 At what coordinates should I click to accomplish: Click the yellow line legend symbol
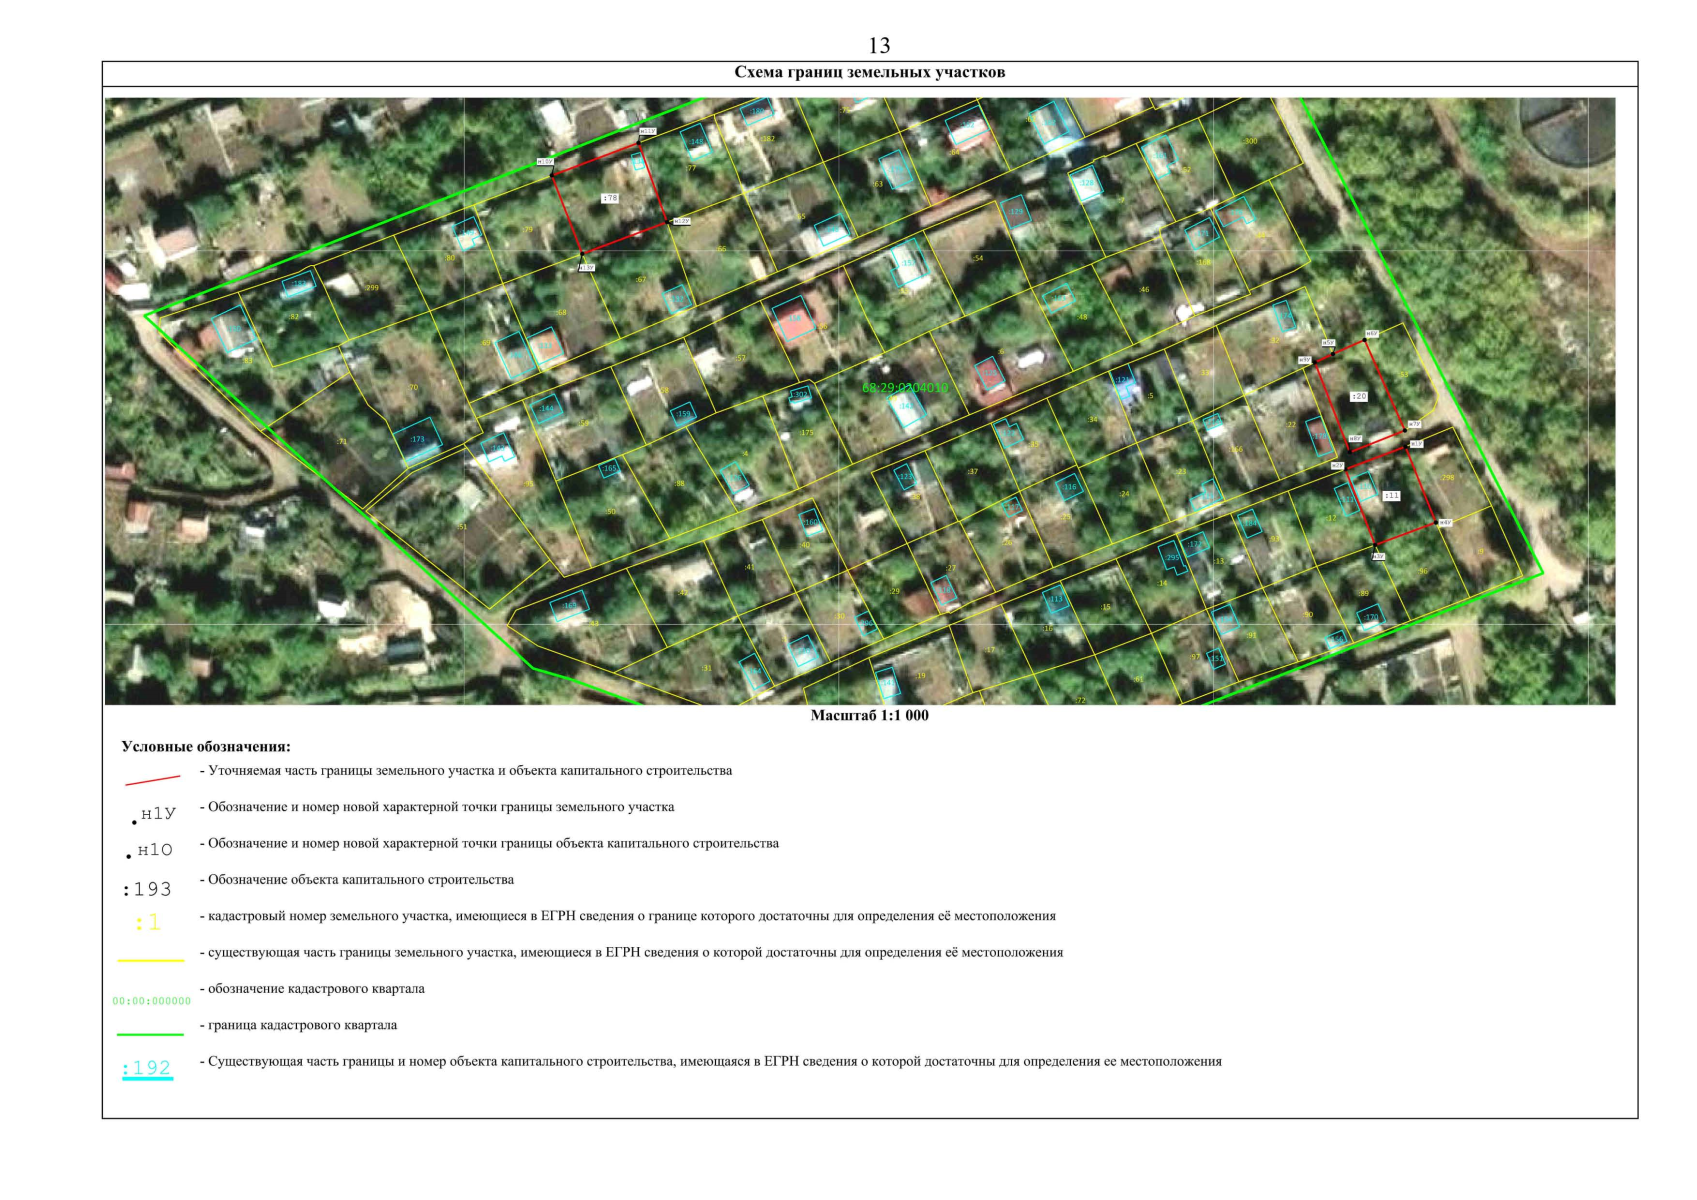click(150, 960)
